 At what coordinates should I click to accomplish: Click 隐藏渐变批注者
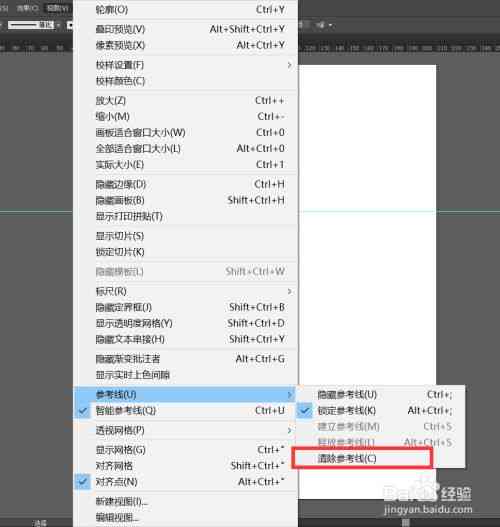pos(185,359)
